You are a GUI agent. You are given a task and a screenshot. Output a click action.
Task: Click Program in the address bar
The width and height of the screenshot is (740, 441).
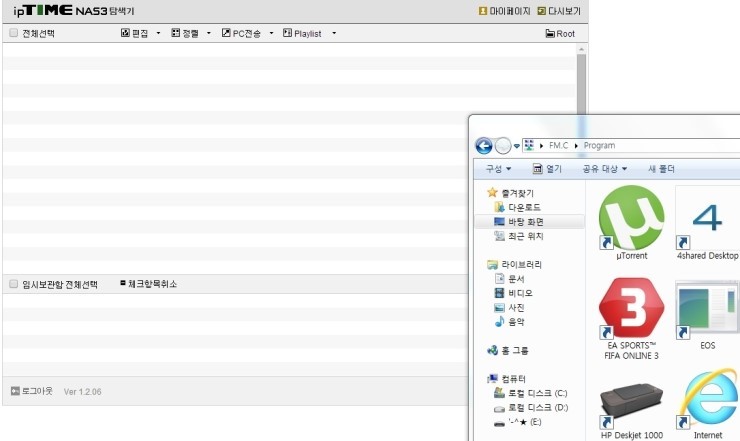tap(599, 145)
